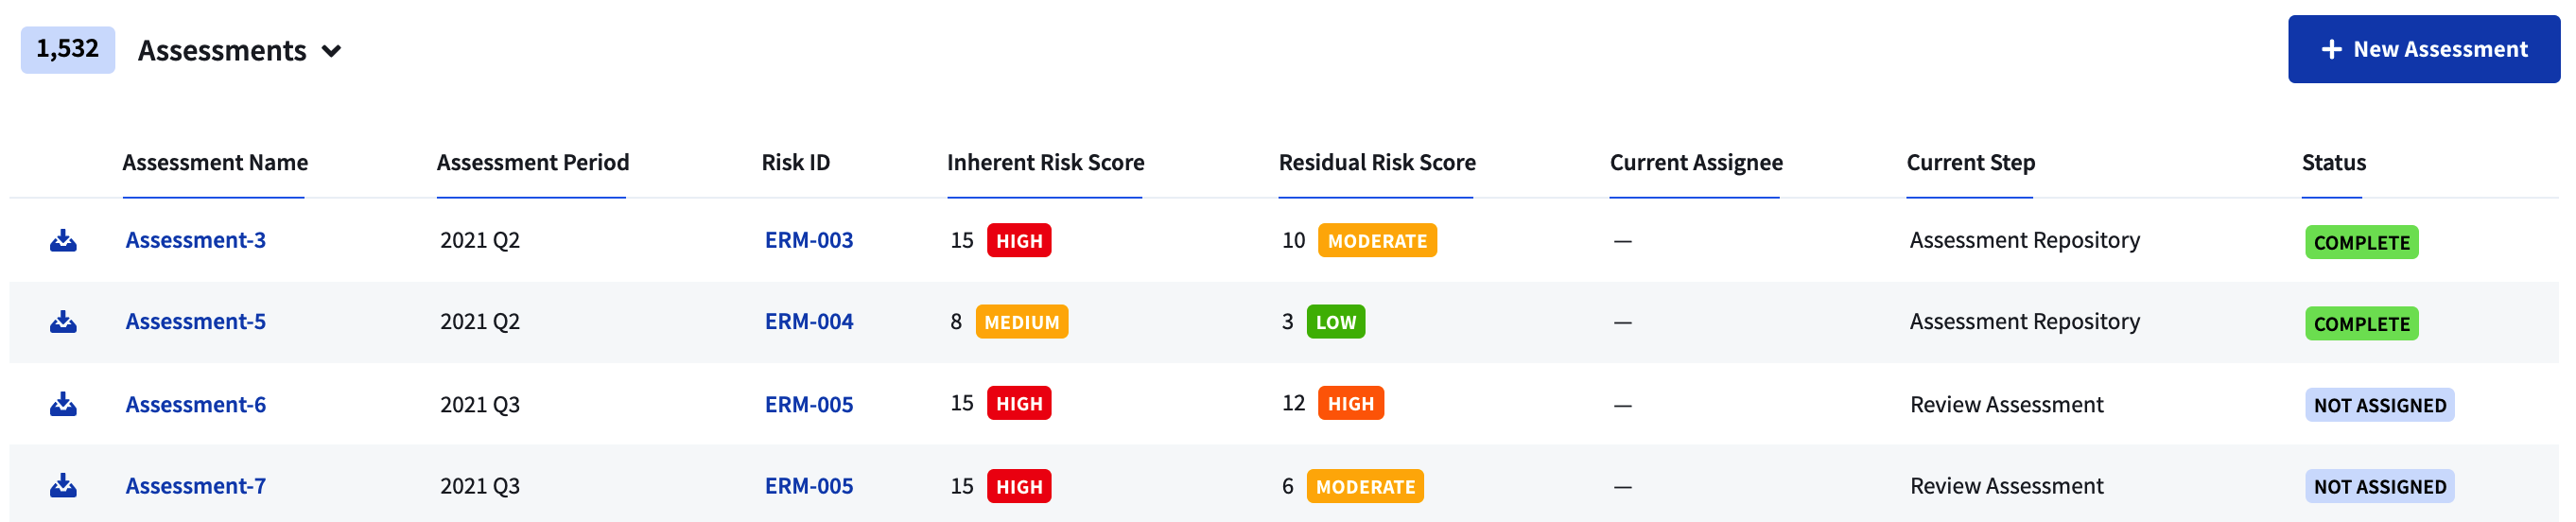Download Assessment-6 using its row icon
This screenshot has height=522, width=2576.
63,405
